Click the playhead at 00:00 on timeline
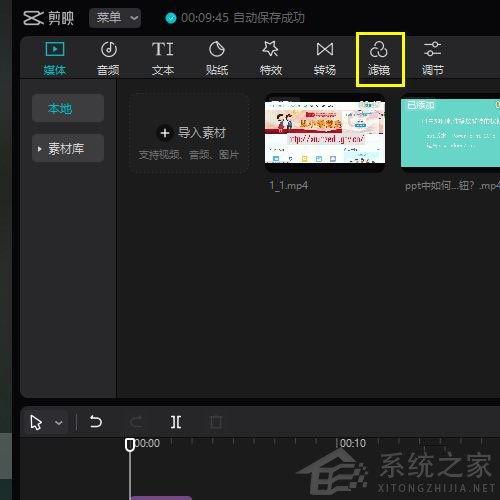This screenshot has width=500, height=500. click(x=130, y=445)
